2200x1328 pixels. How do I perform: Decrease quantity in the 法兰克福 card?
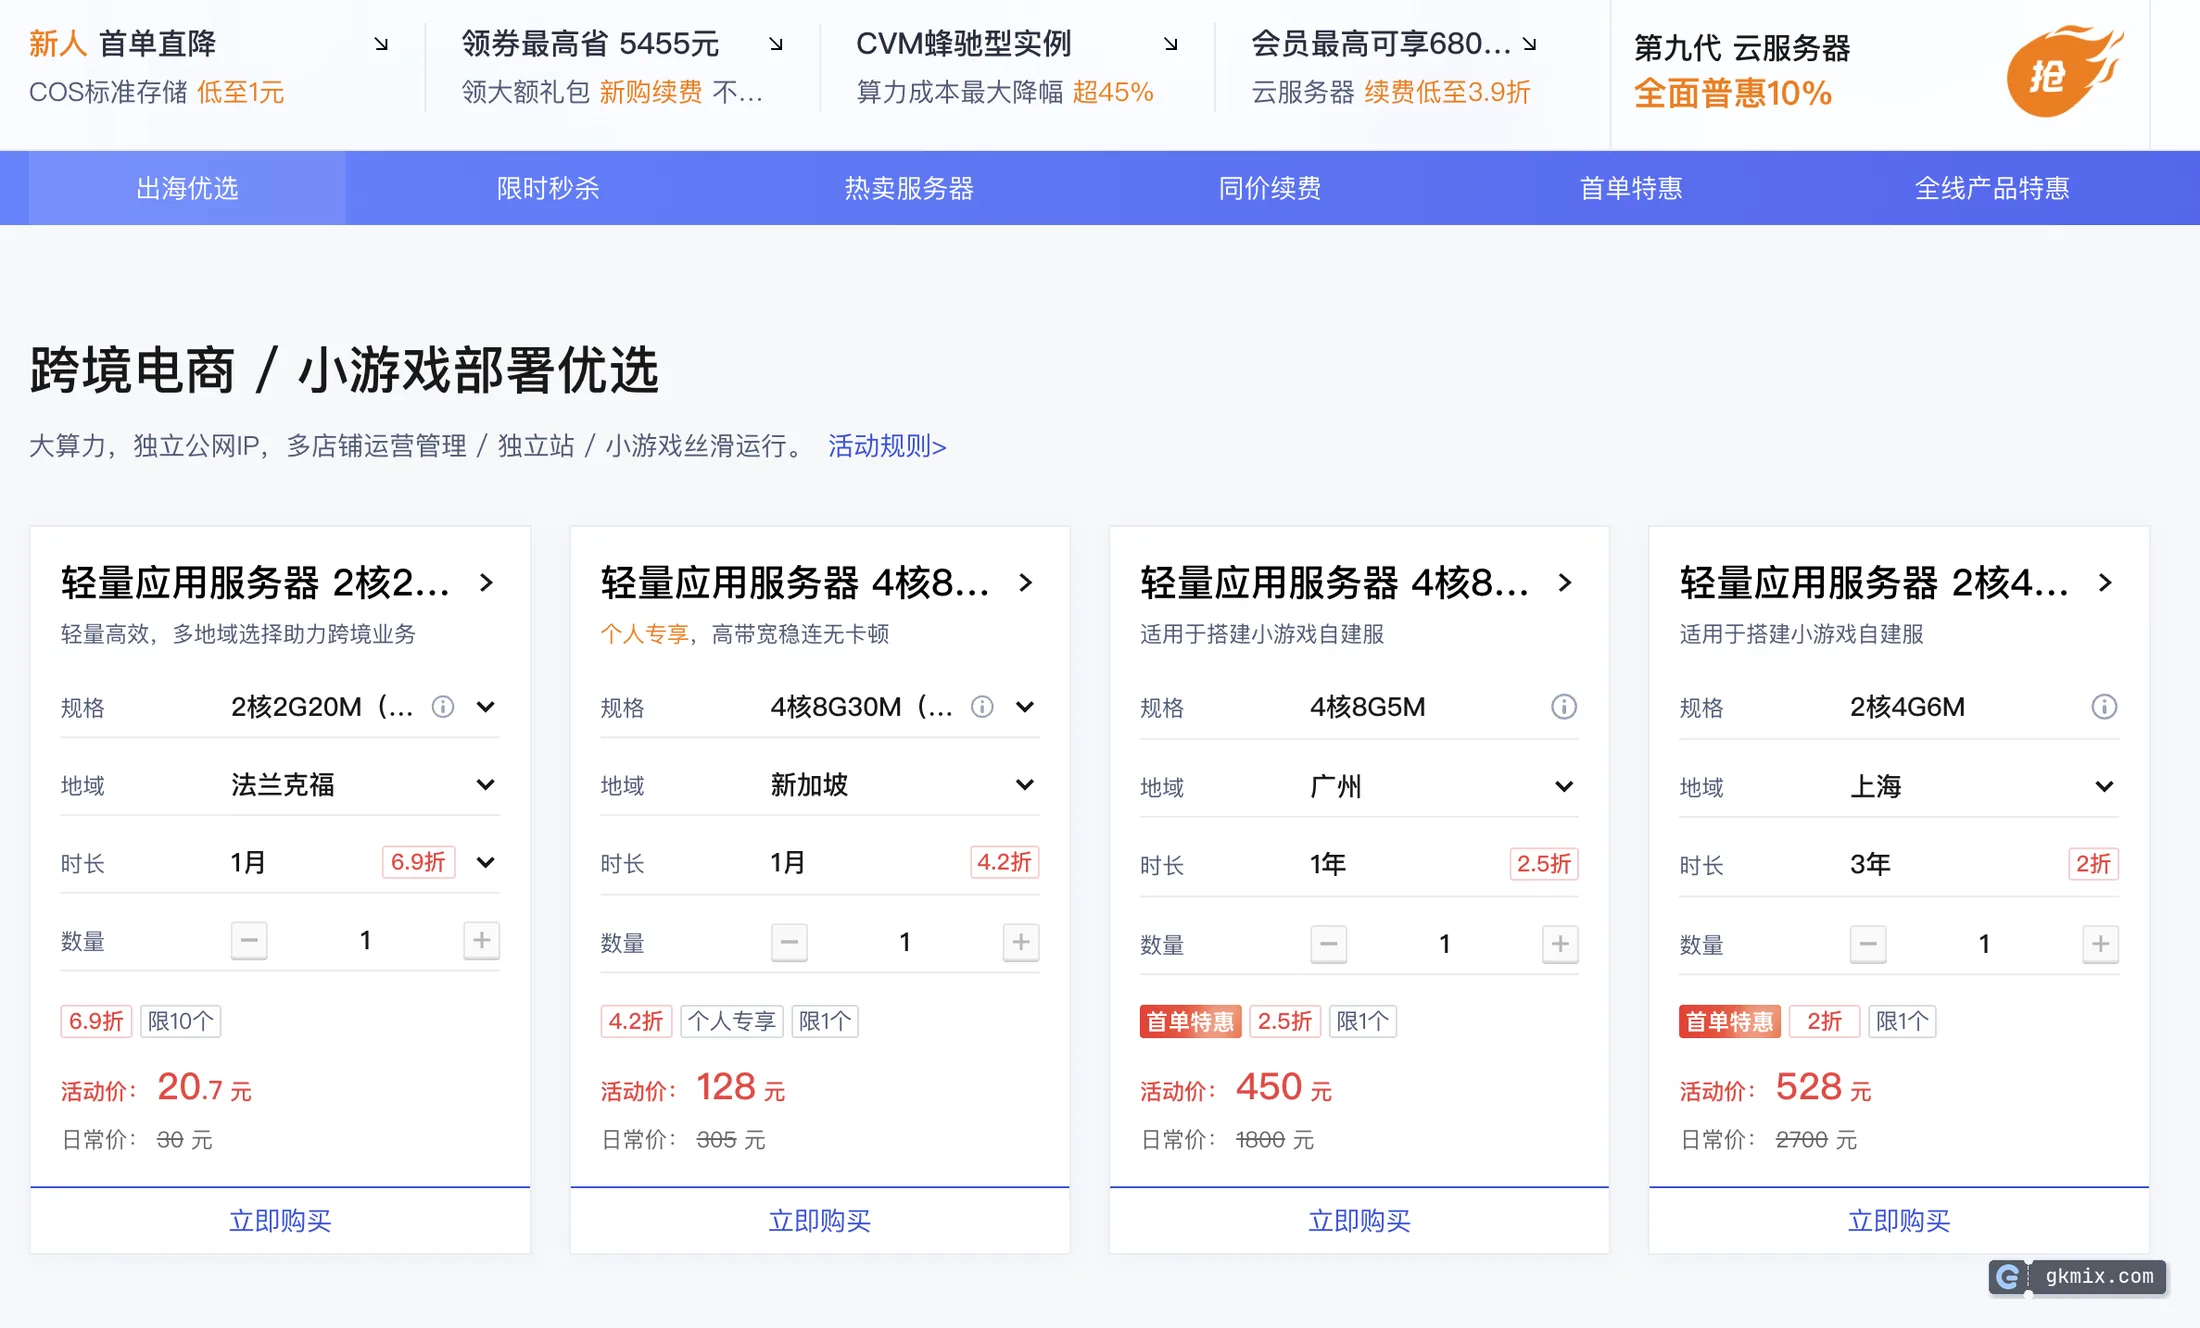coord(249,940)
